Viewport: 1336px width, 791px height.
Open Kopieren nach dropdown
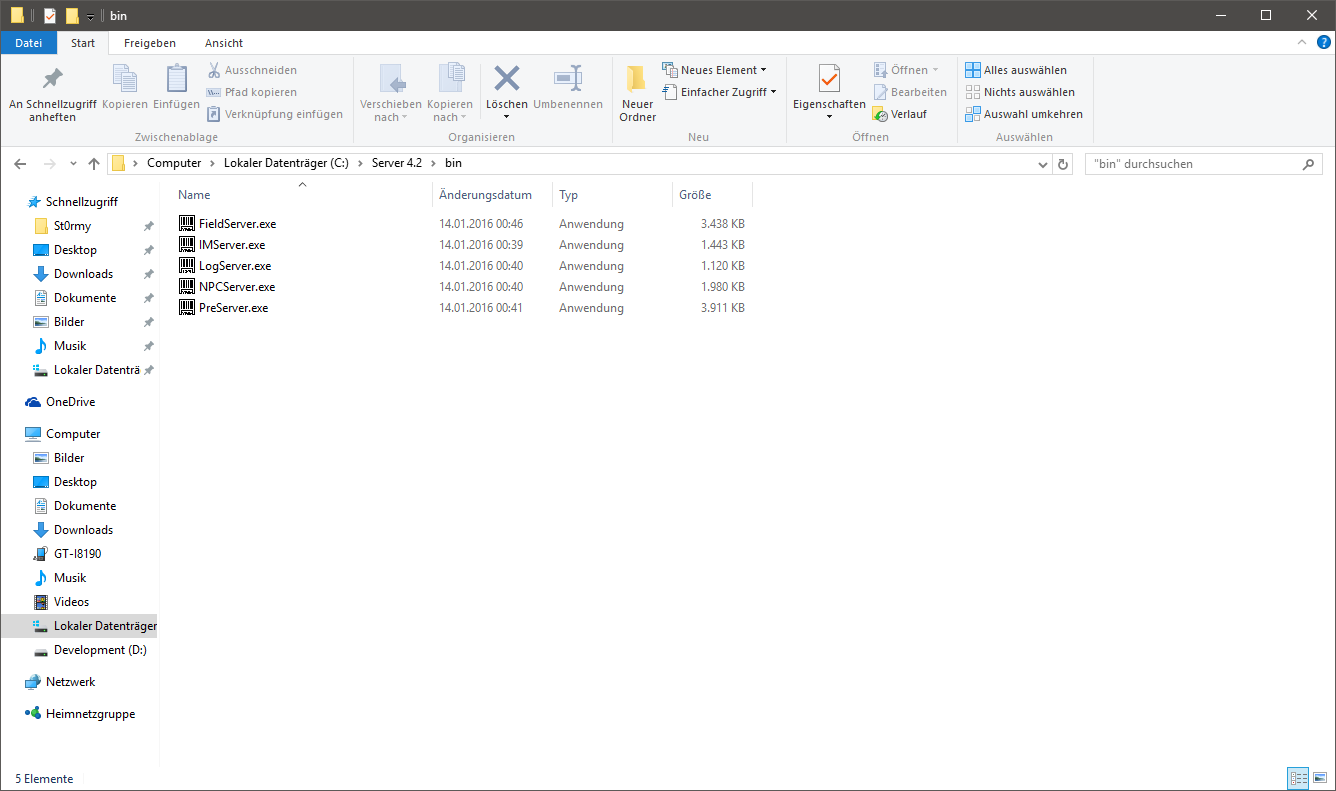click(450, 92)
